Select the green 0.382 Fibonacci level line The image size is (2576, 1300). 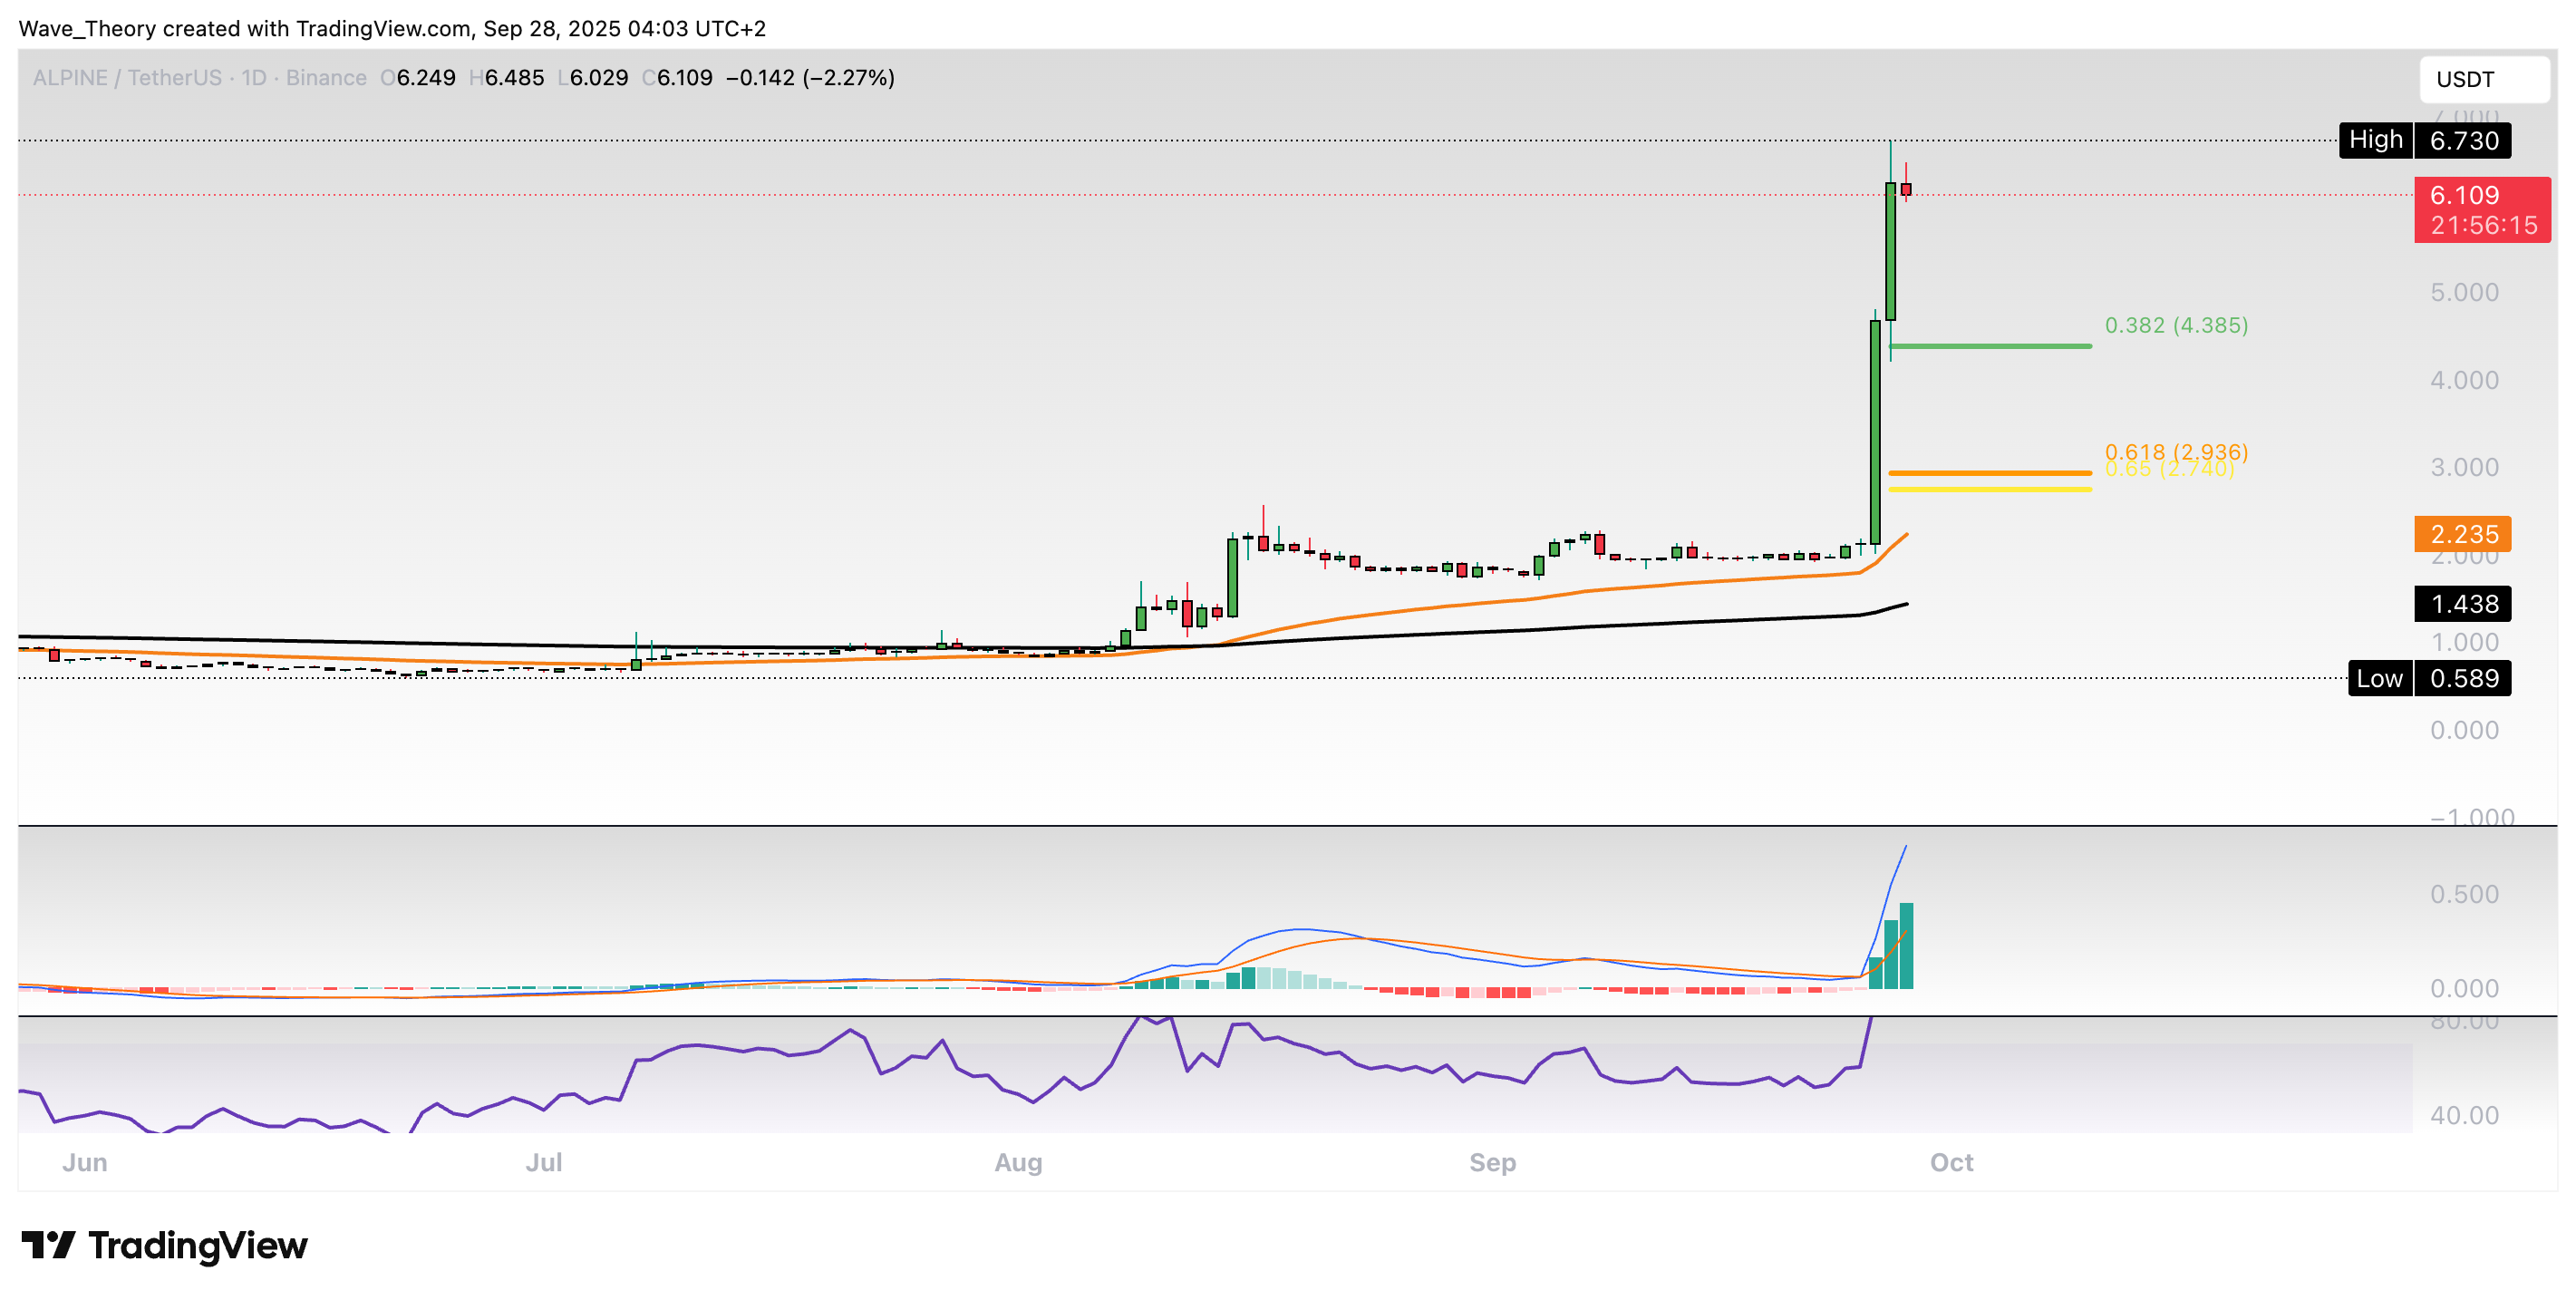(1990, 346)
